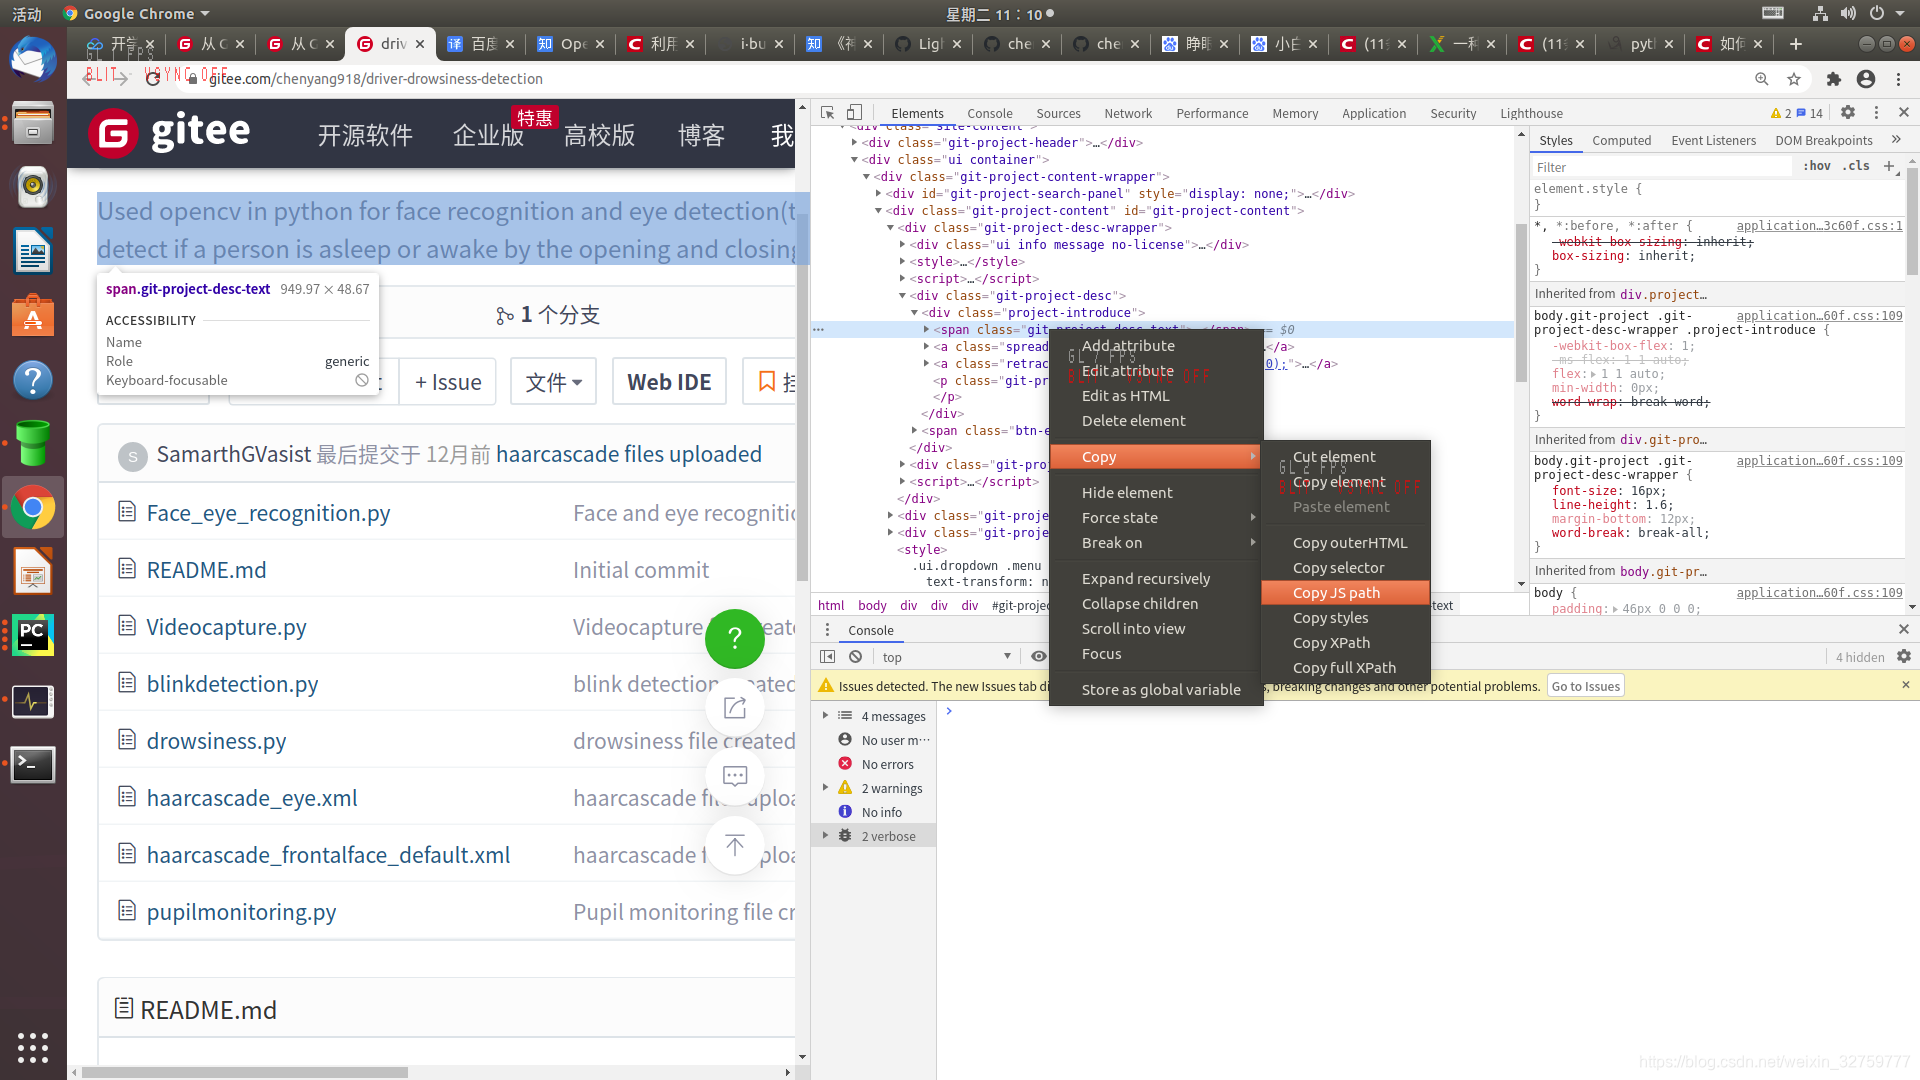
Task: Close the console drawer
Action: click(1904, 629)
